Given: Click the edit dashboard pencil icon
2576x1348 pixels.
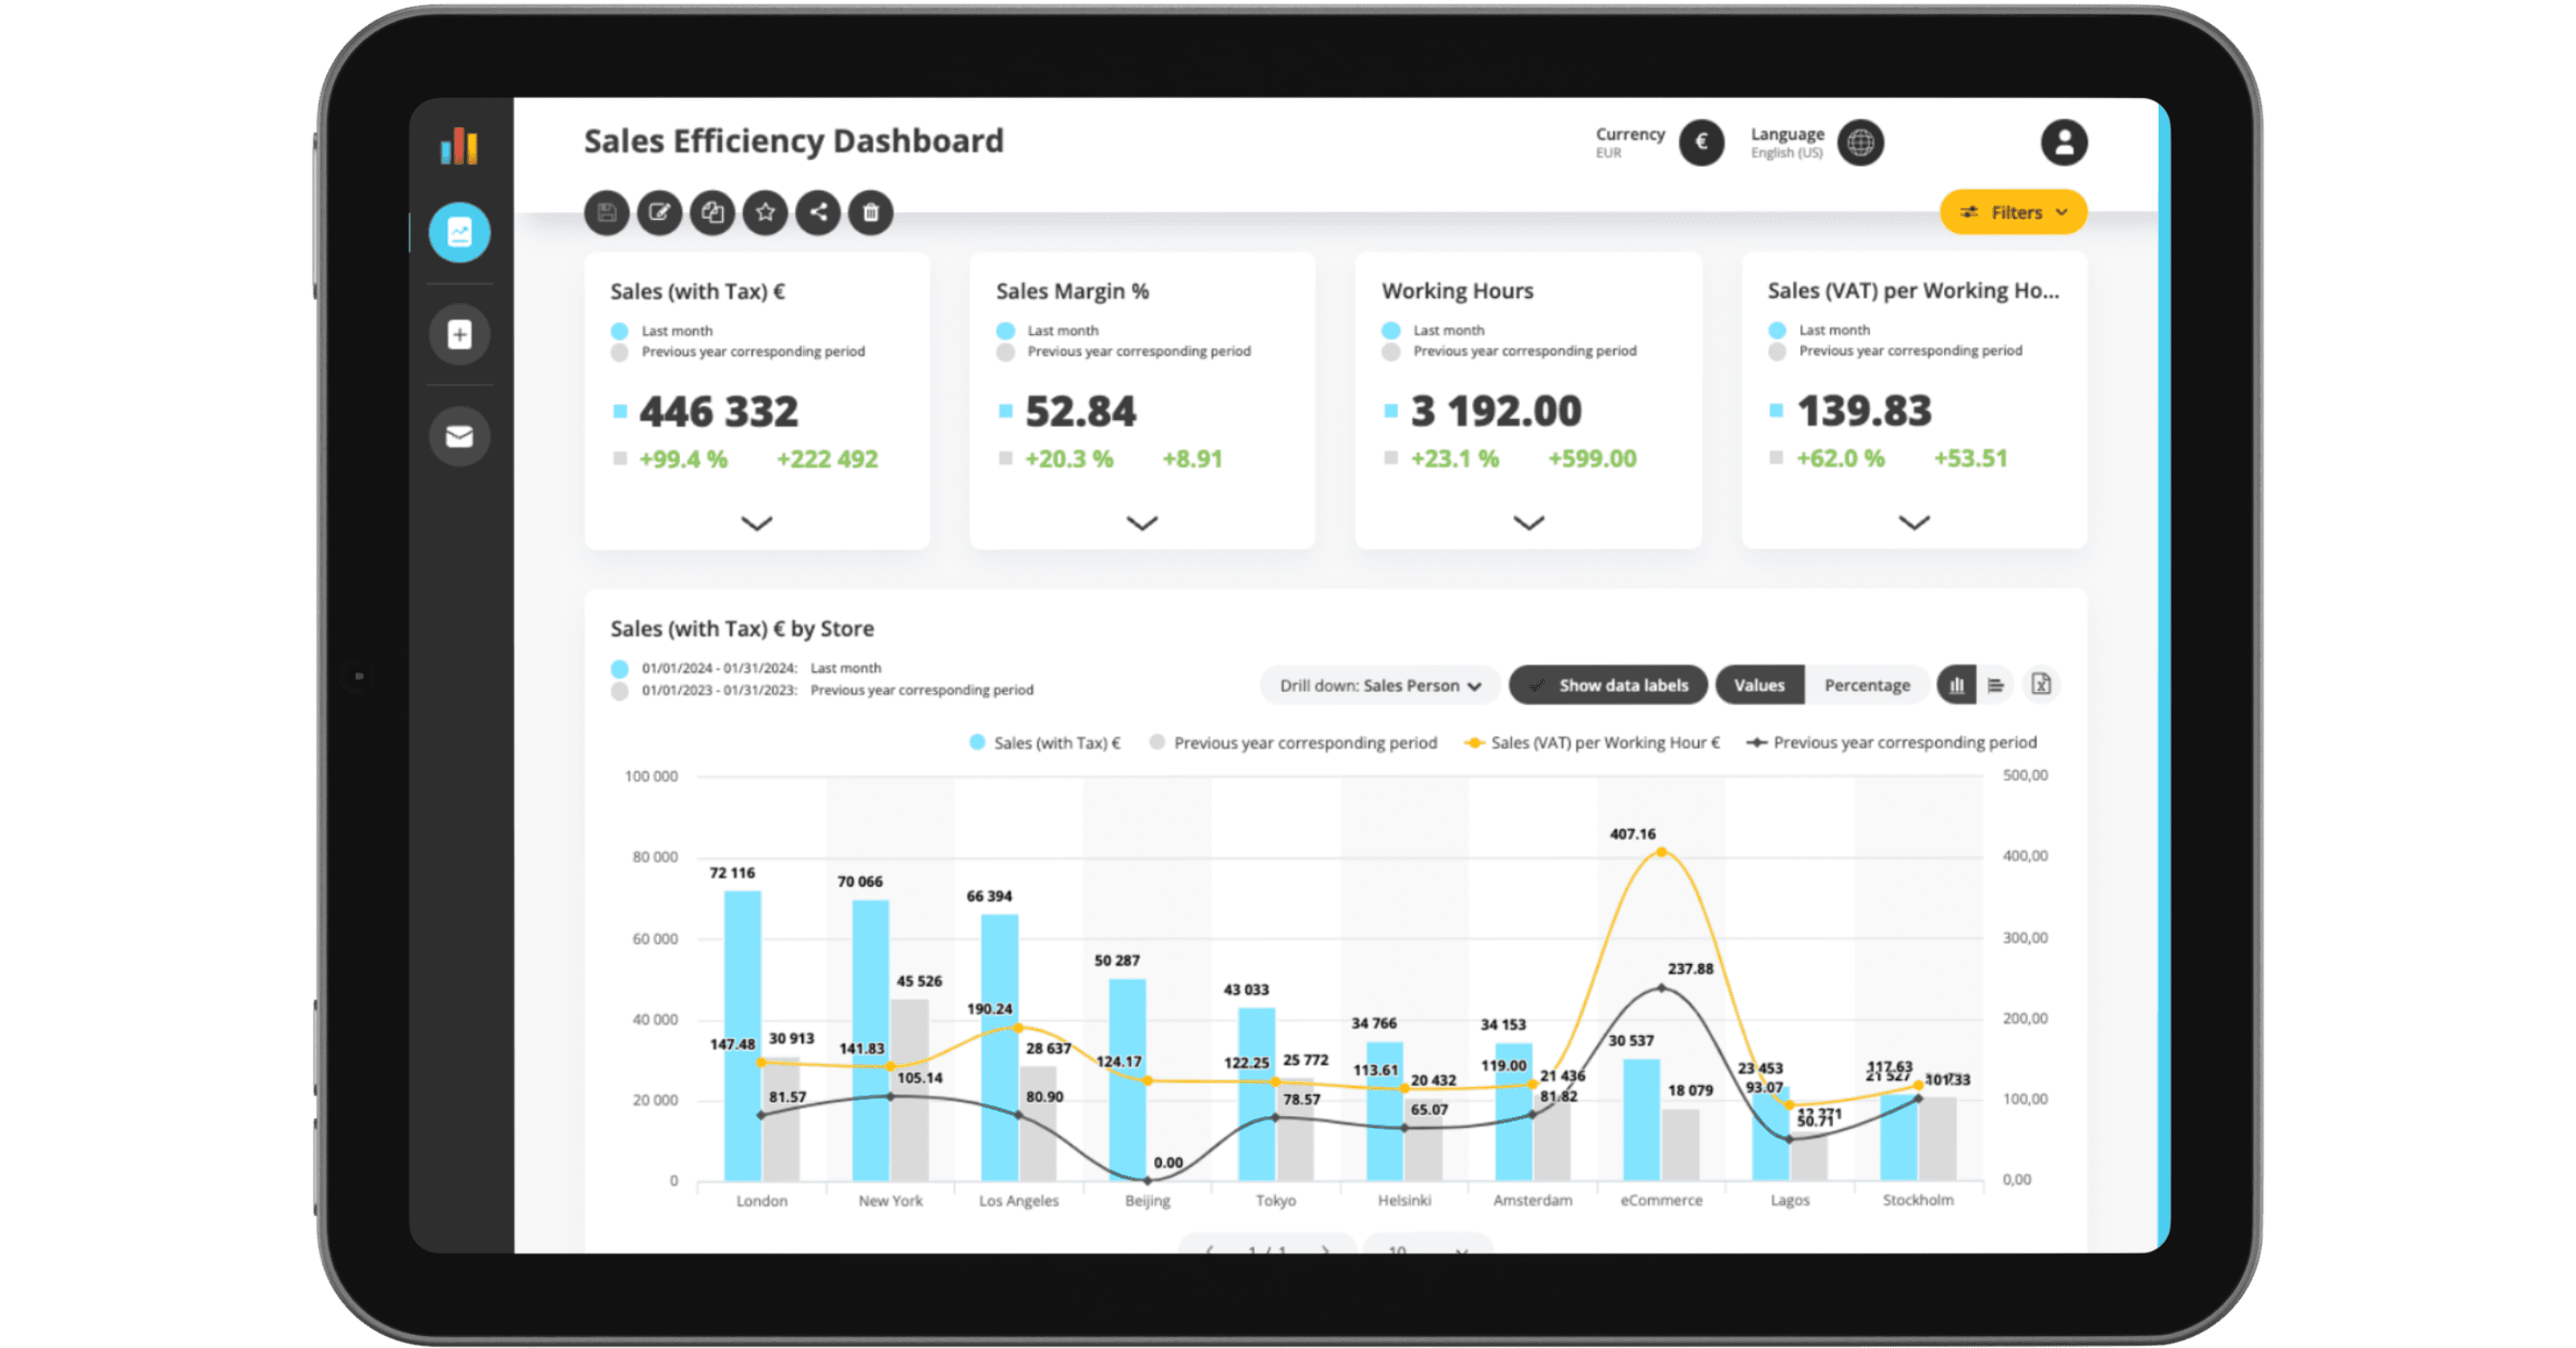Looking at the screenshot, I should pos(660,212).
